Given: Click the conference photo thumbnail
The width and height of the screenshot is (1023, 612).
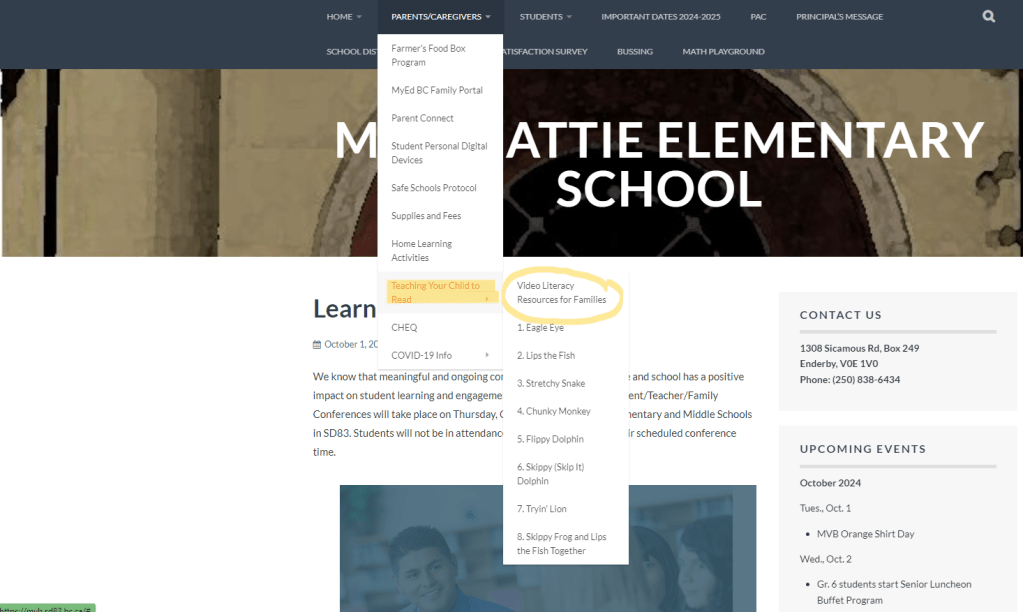Looking at the screenshot, I should pos(547,548).
